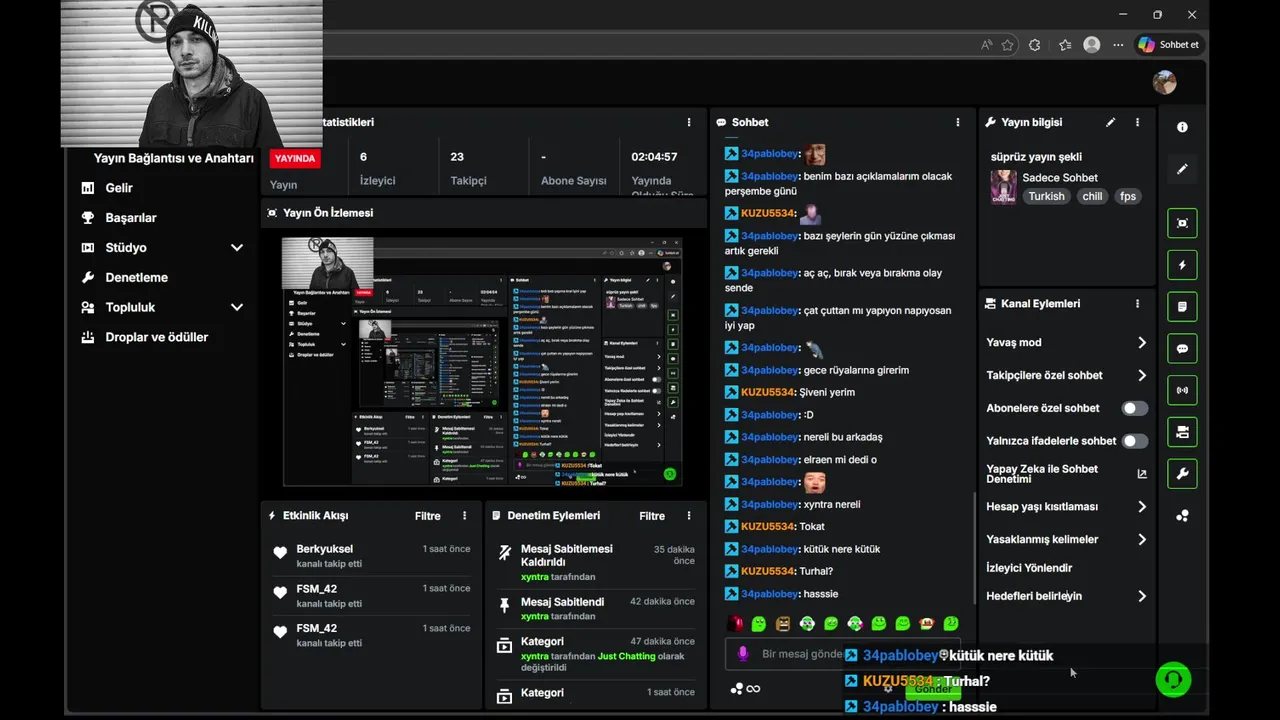1280x720 pixels.
Task: Expand Stüdyo section in sidebar
Action: point(237,247)
